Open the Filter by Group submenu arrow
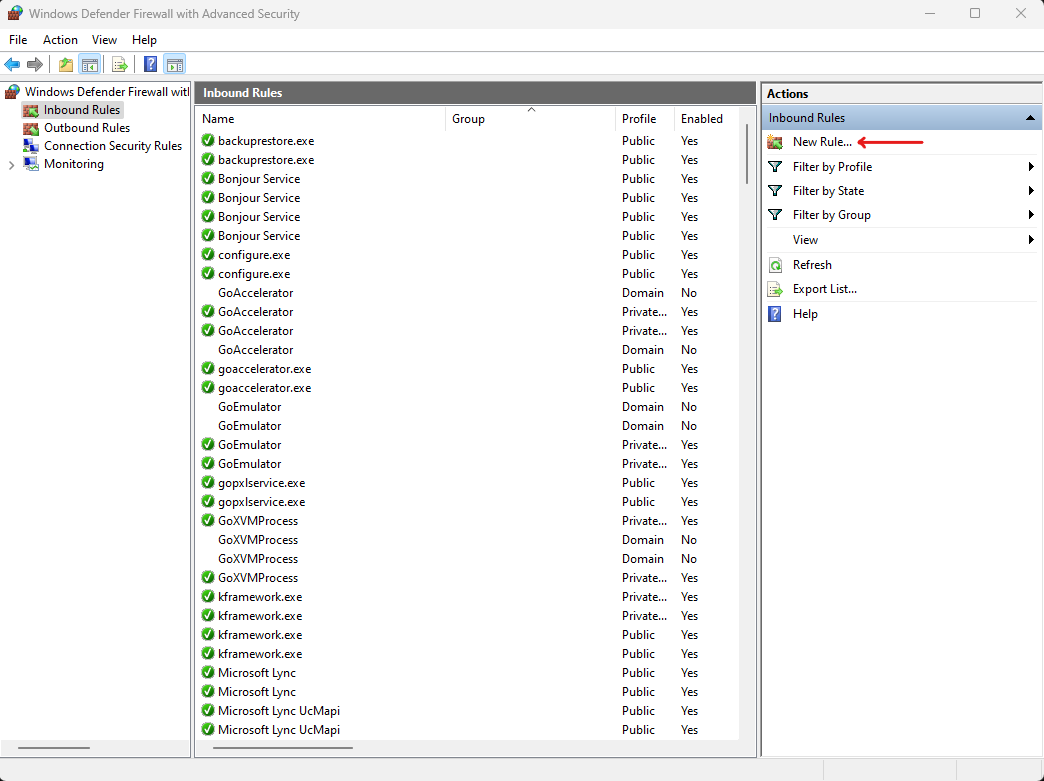The width and height of the screenshot is (1044, 781). (x=1031, y=215)
